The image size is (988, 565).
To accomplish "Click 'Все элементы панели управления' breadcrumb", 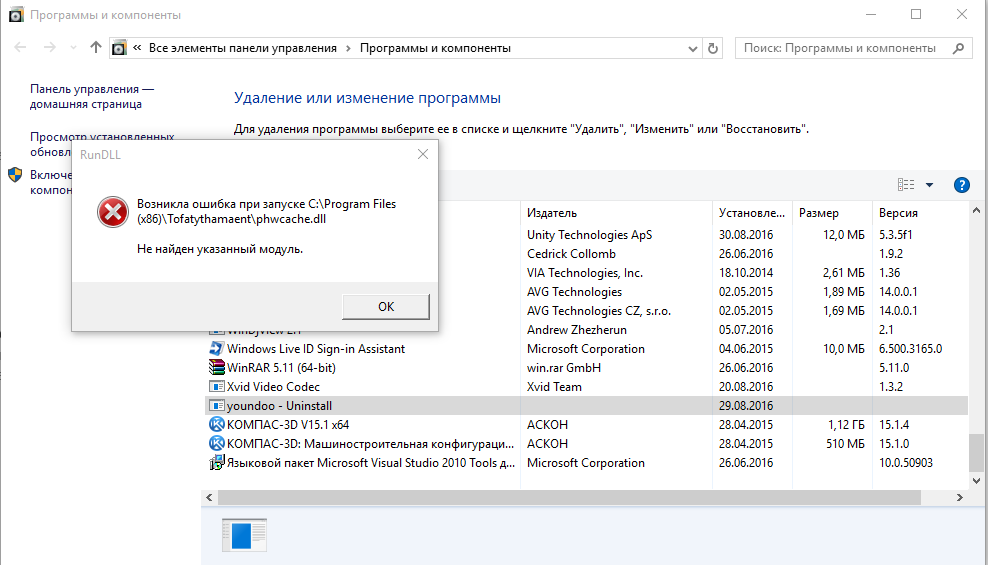I will pos(243,48).
